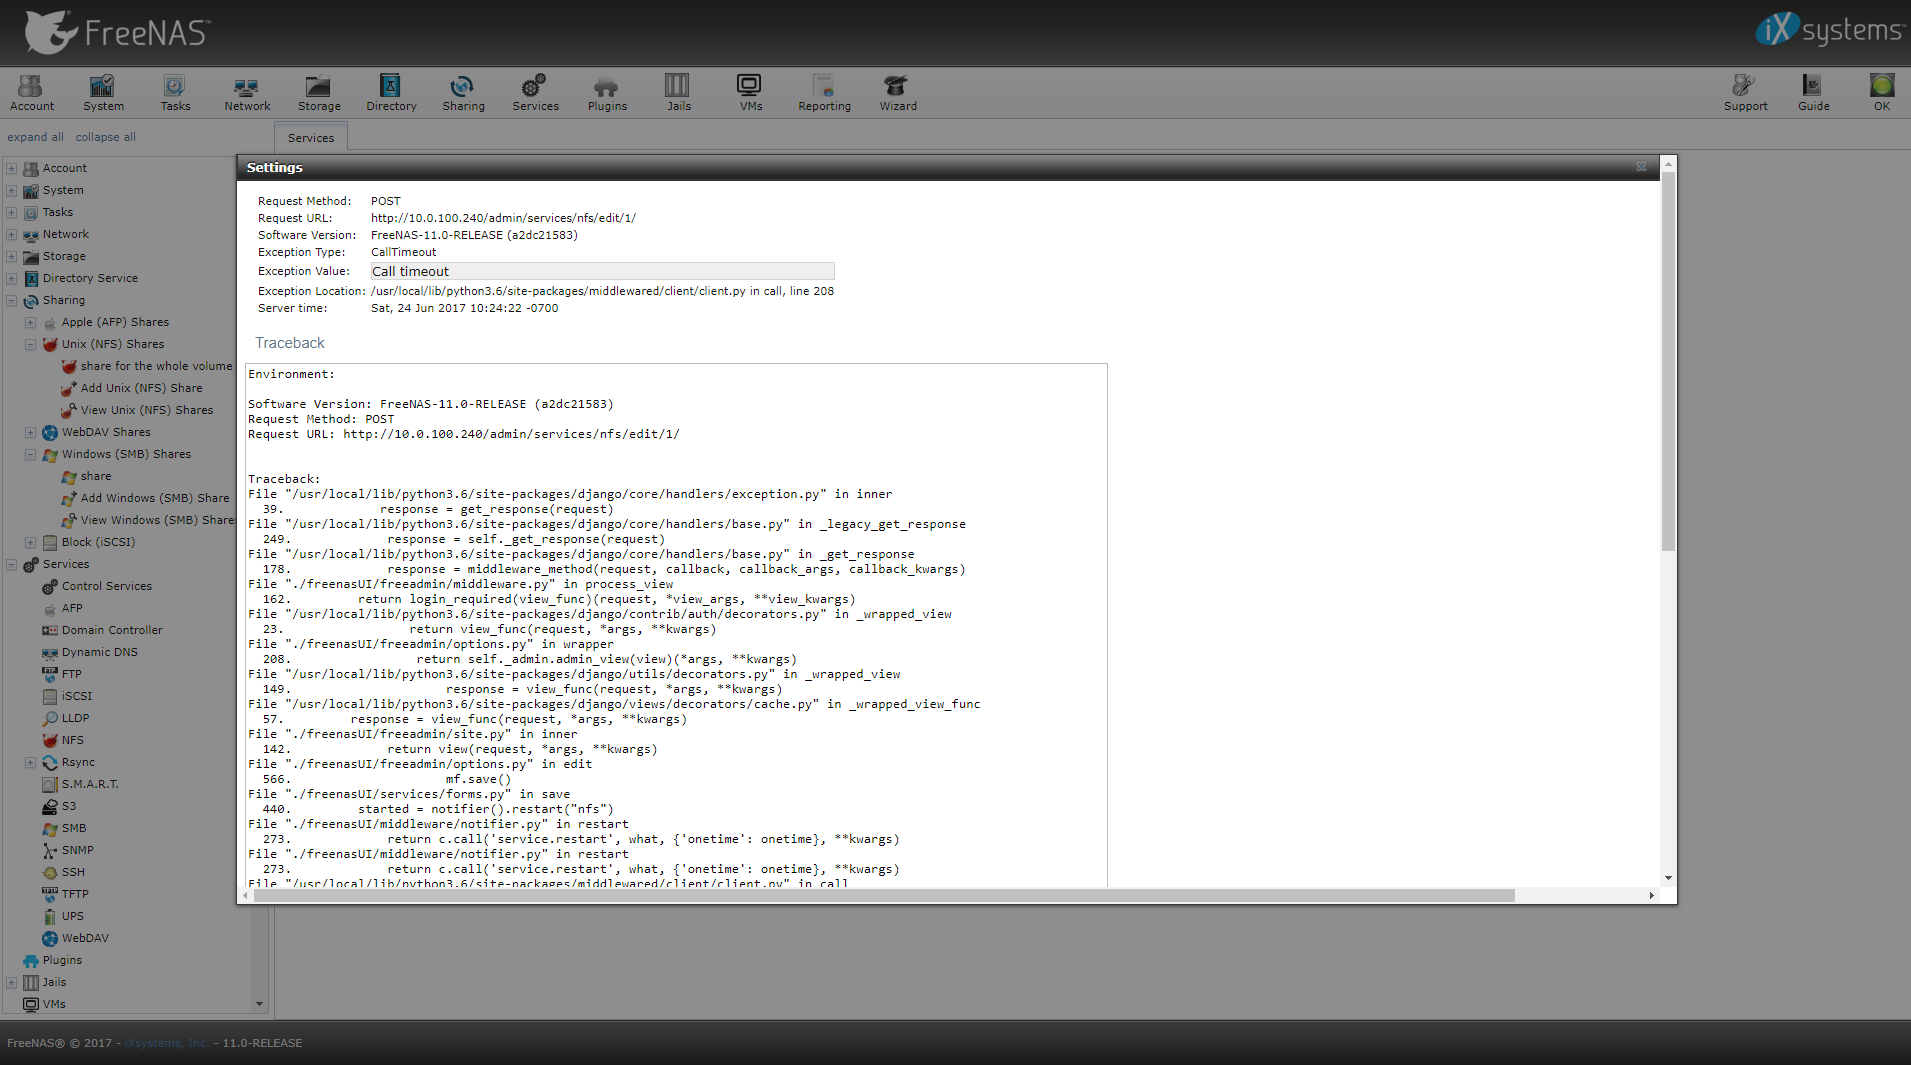Open View Unix (NFS) Shares
The height and width of the screenshot is (1065, 1911).
pos(147,410)
